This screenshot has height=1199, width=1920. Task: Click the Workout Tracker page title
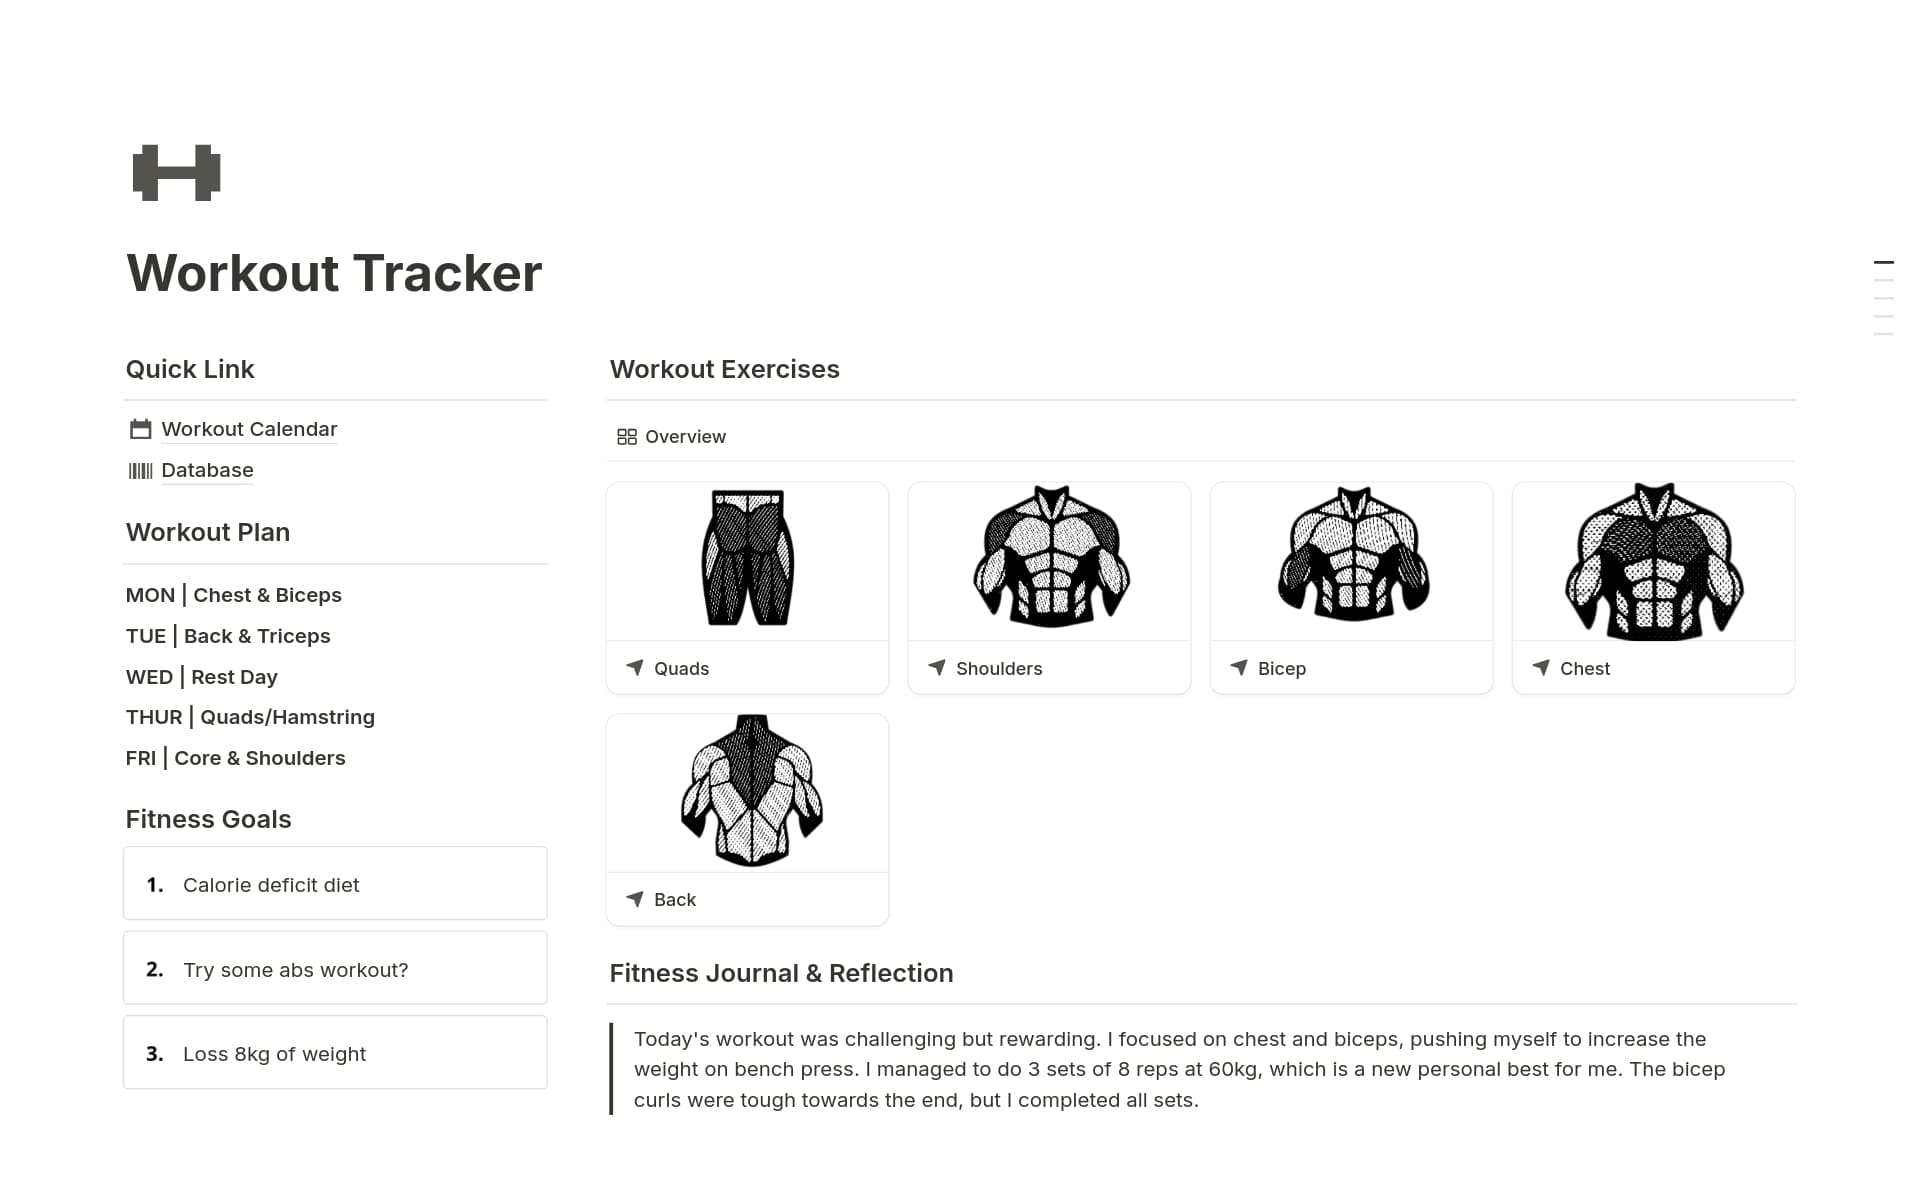pyautogui.click(x=333, y=273)
